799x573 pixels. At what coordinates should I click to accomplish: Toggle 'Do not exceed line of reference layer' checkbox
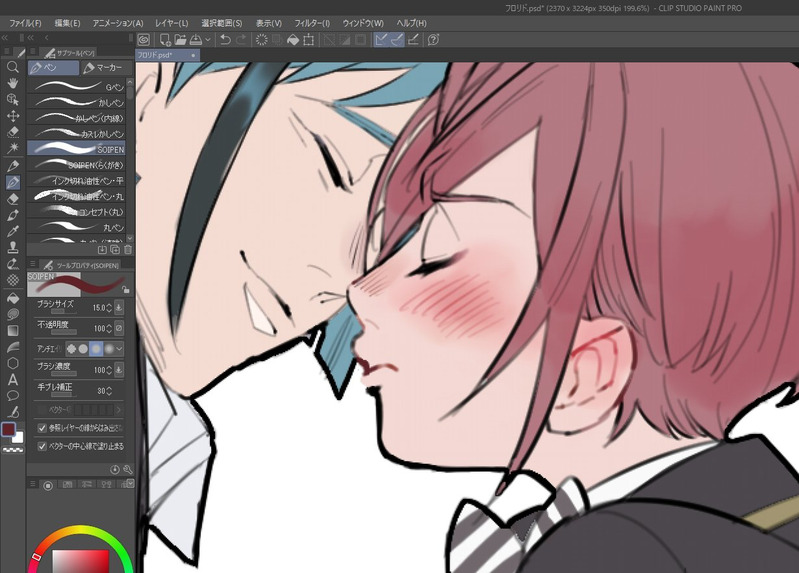point(42,428)
